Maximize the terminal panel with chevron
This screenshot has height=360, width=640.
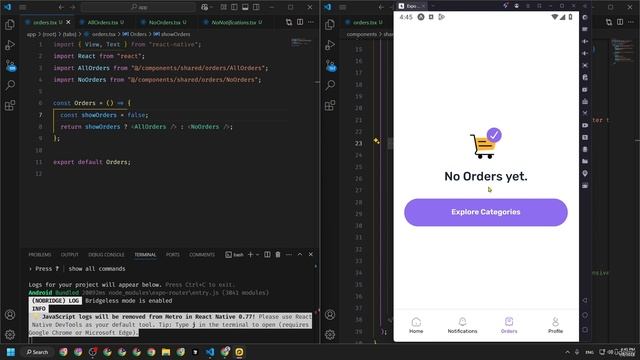click(x=300, y=254)
